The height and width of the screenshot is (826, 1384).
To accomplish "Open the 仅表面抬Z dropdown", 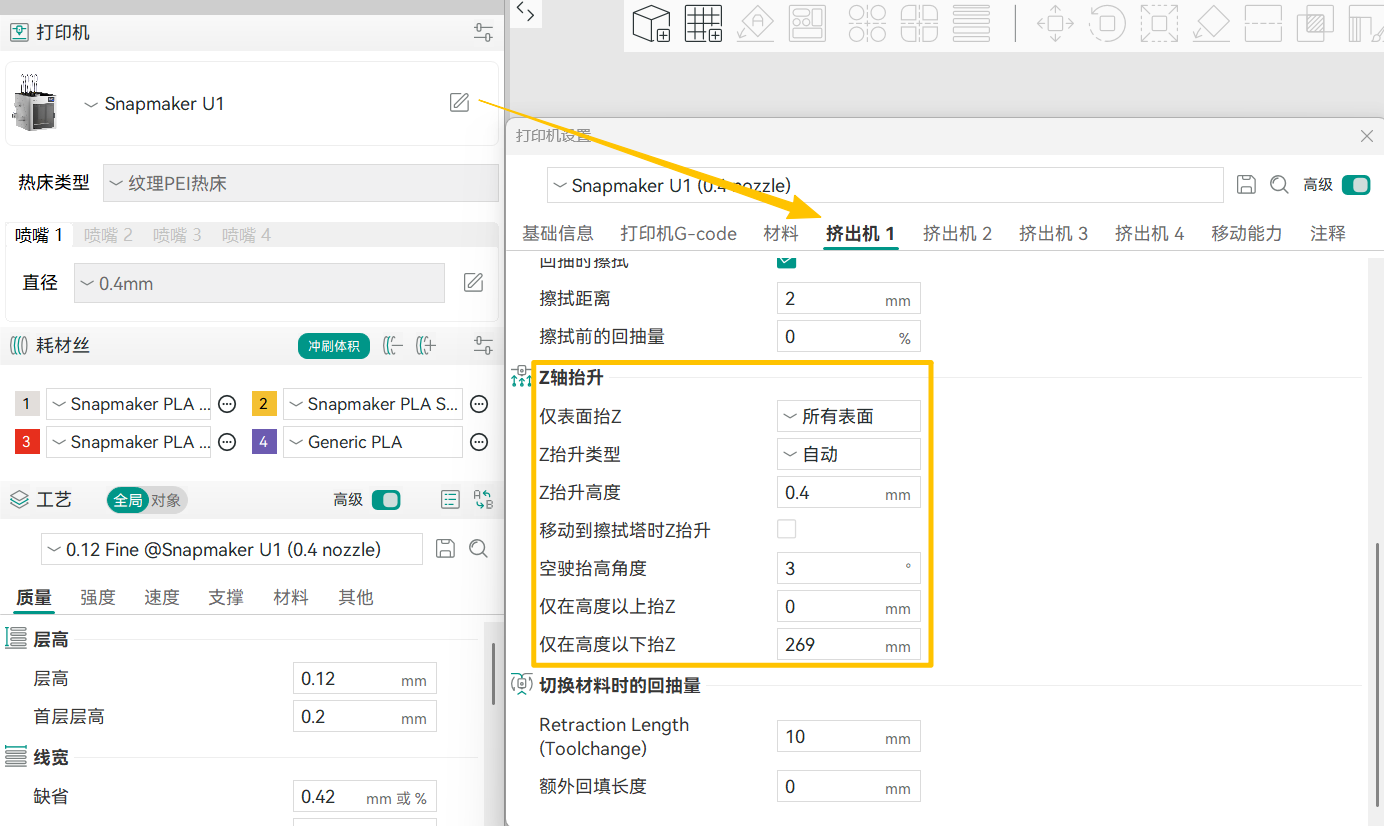I will (x=848, y=416).
